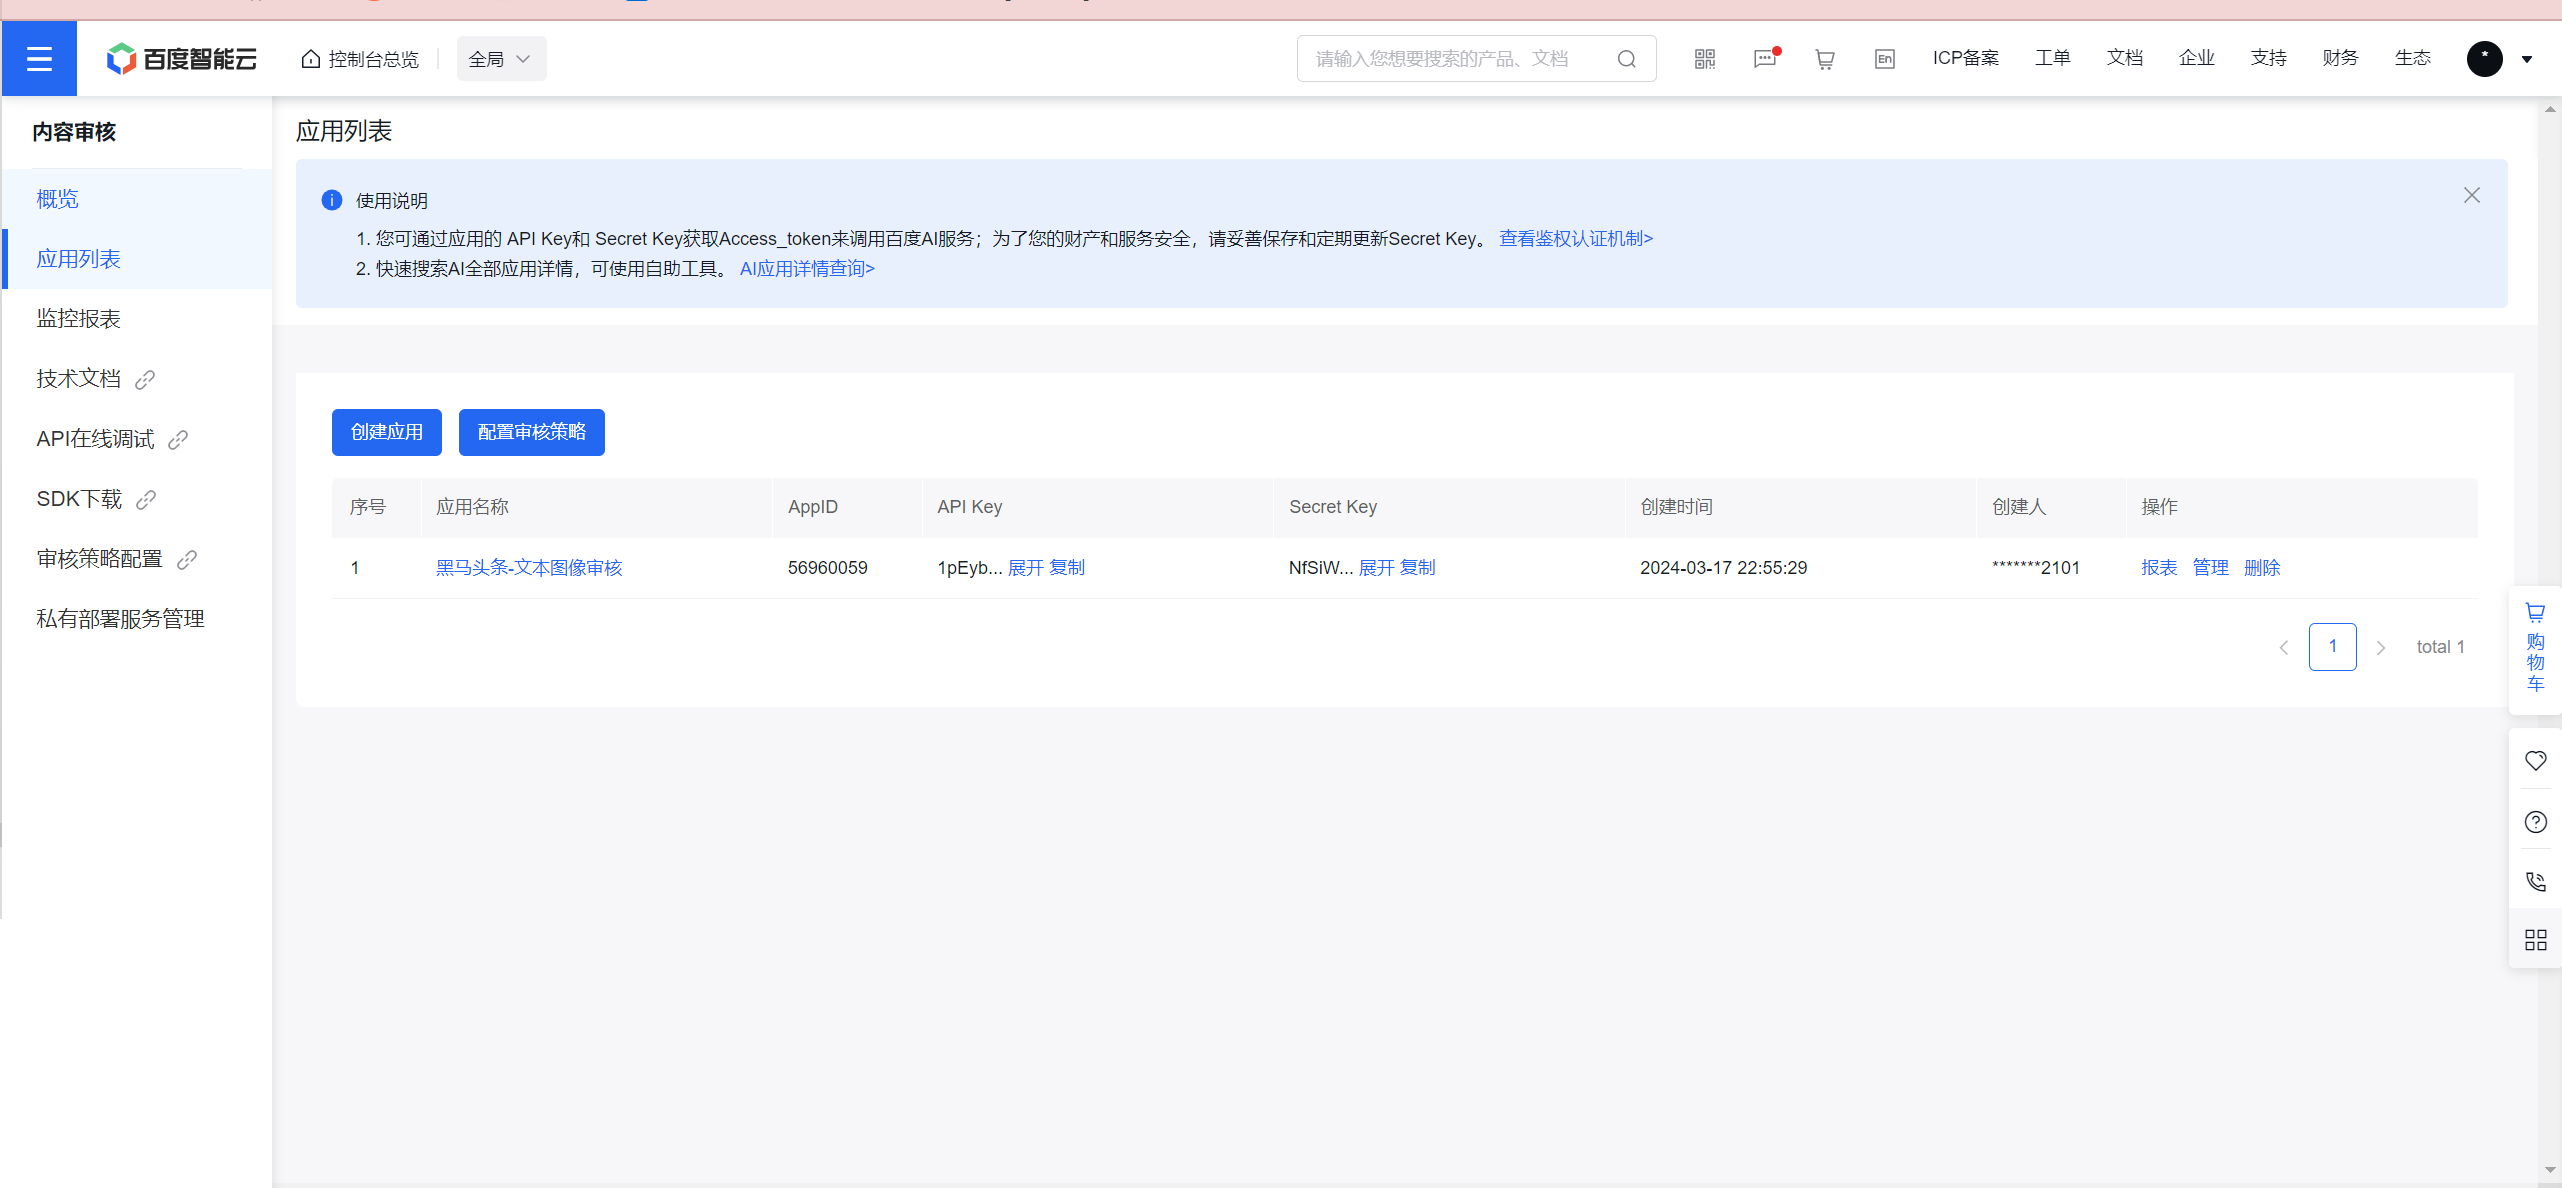Click the phone contact icon
This screenshot has width=2562, height=1188.
tap(2535, 881)
